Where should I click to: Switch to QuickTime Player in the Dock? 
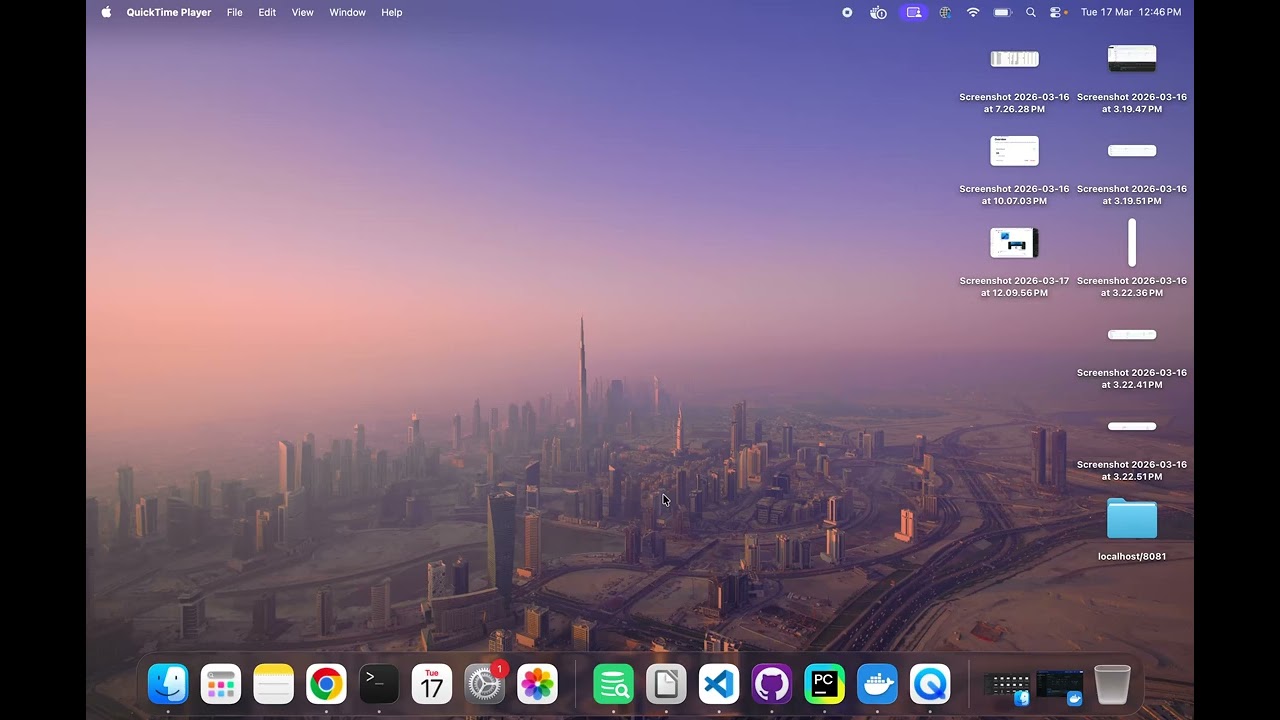930,684
